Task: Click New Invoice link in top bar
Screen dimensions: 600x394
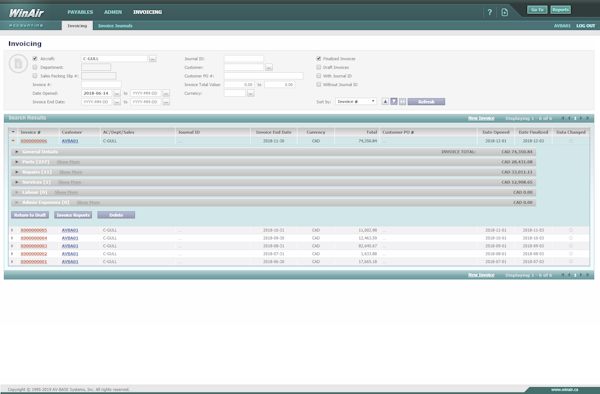Action: click(x=481, y=118)
